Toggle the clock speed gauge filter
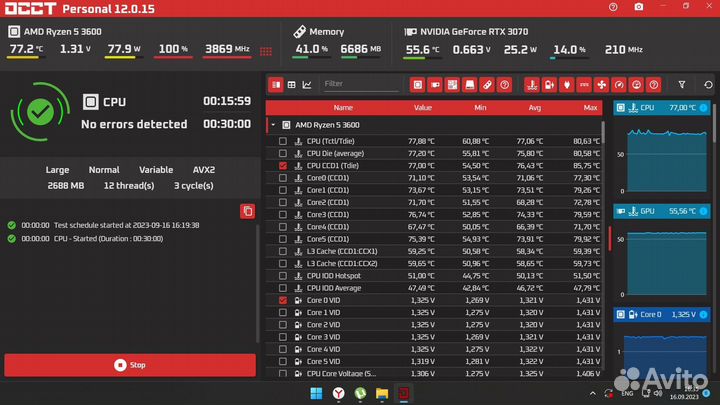720x405 pixels. [x=619, y=84]
